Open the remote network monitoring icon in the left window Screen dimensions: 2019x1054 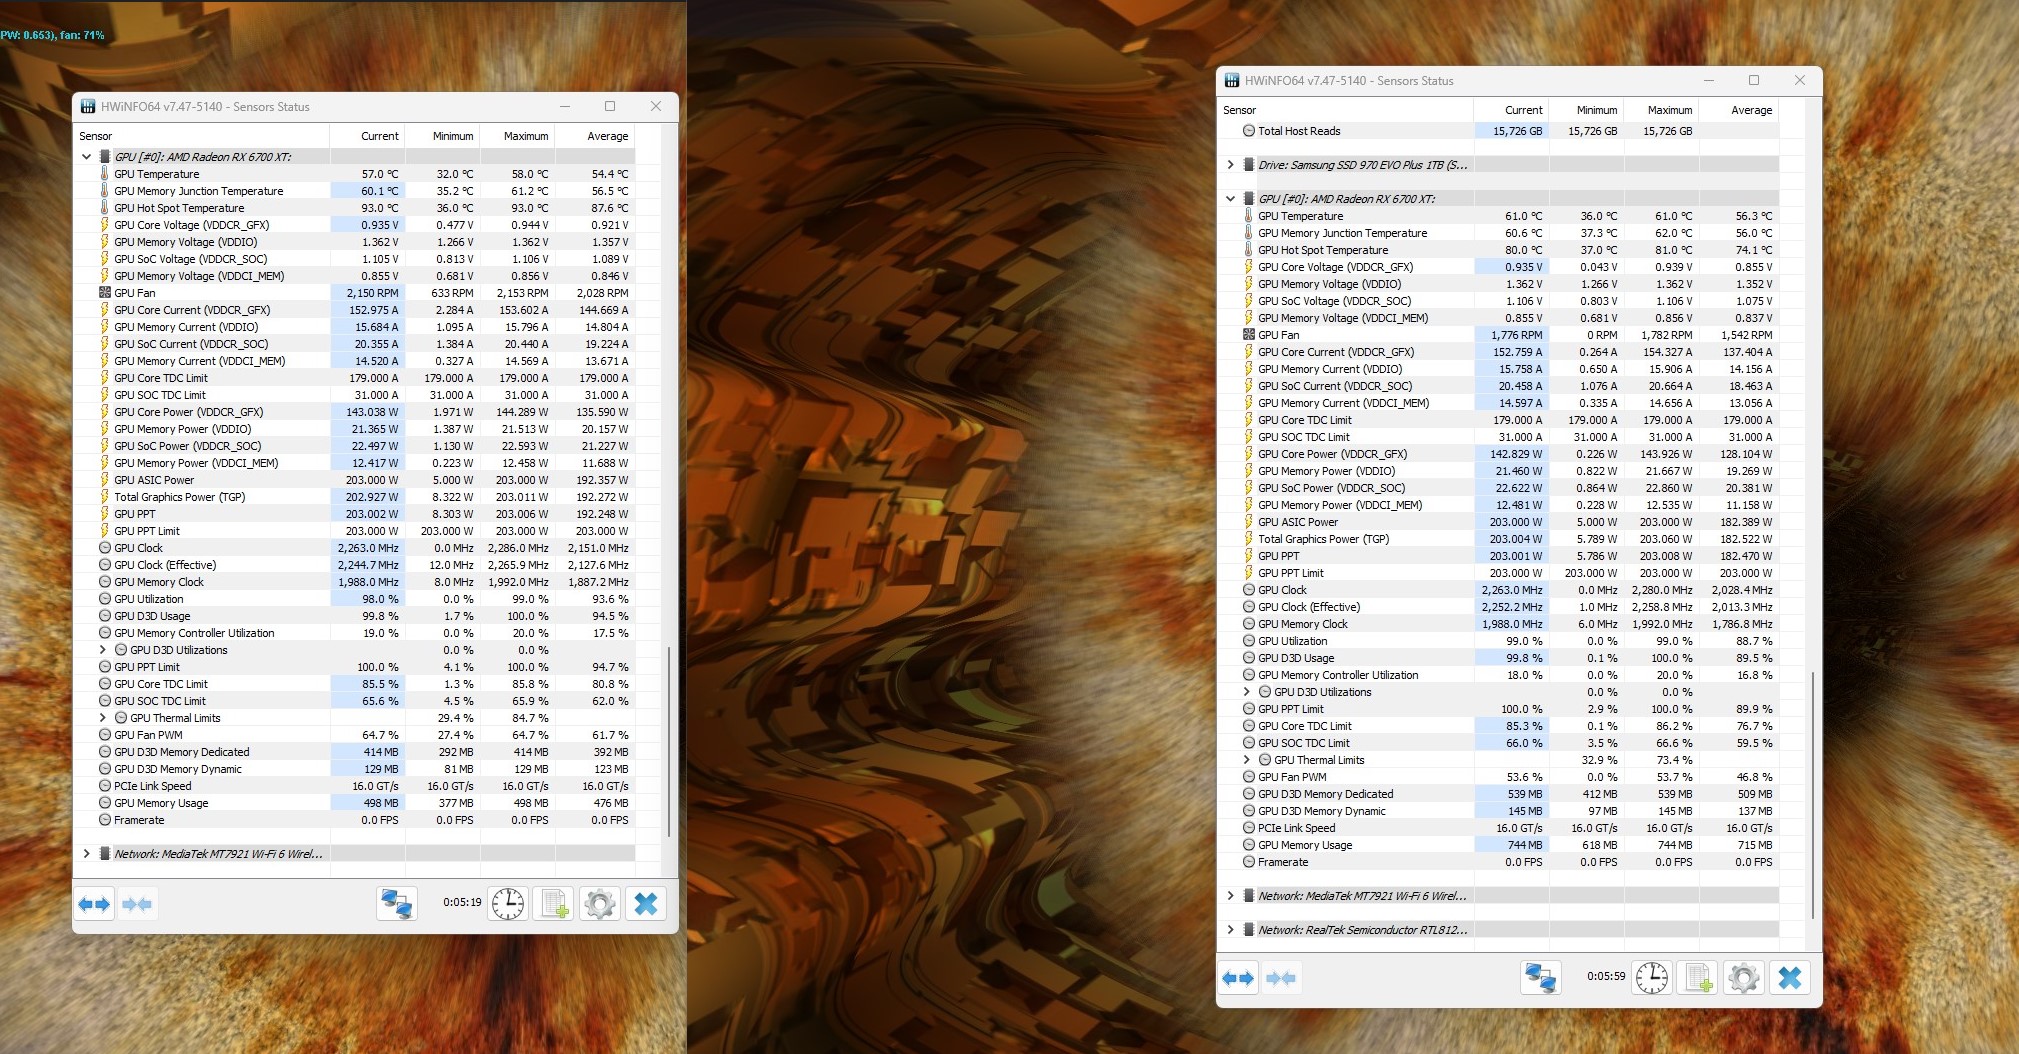(397, 904)
